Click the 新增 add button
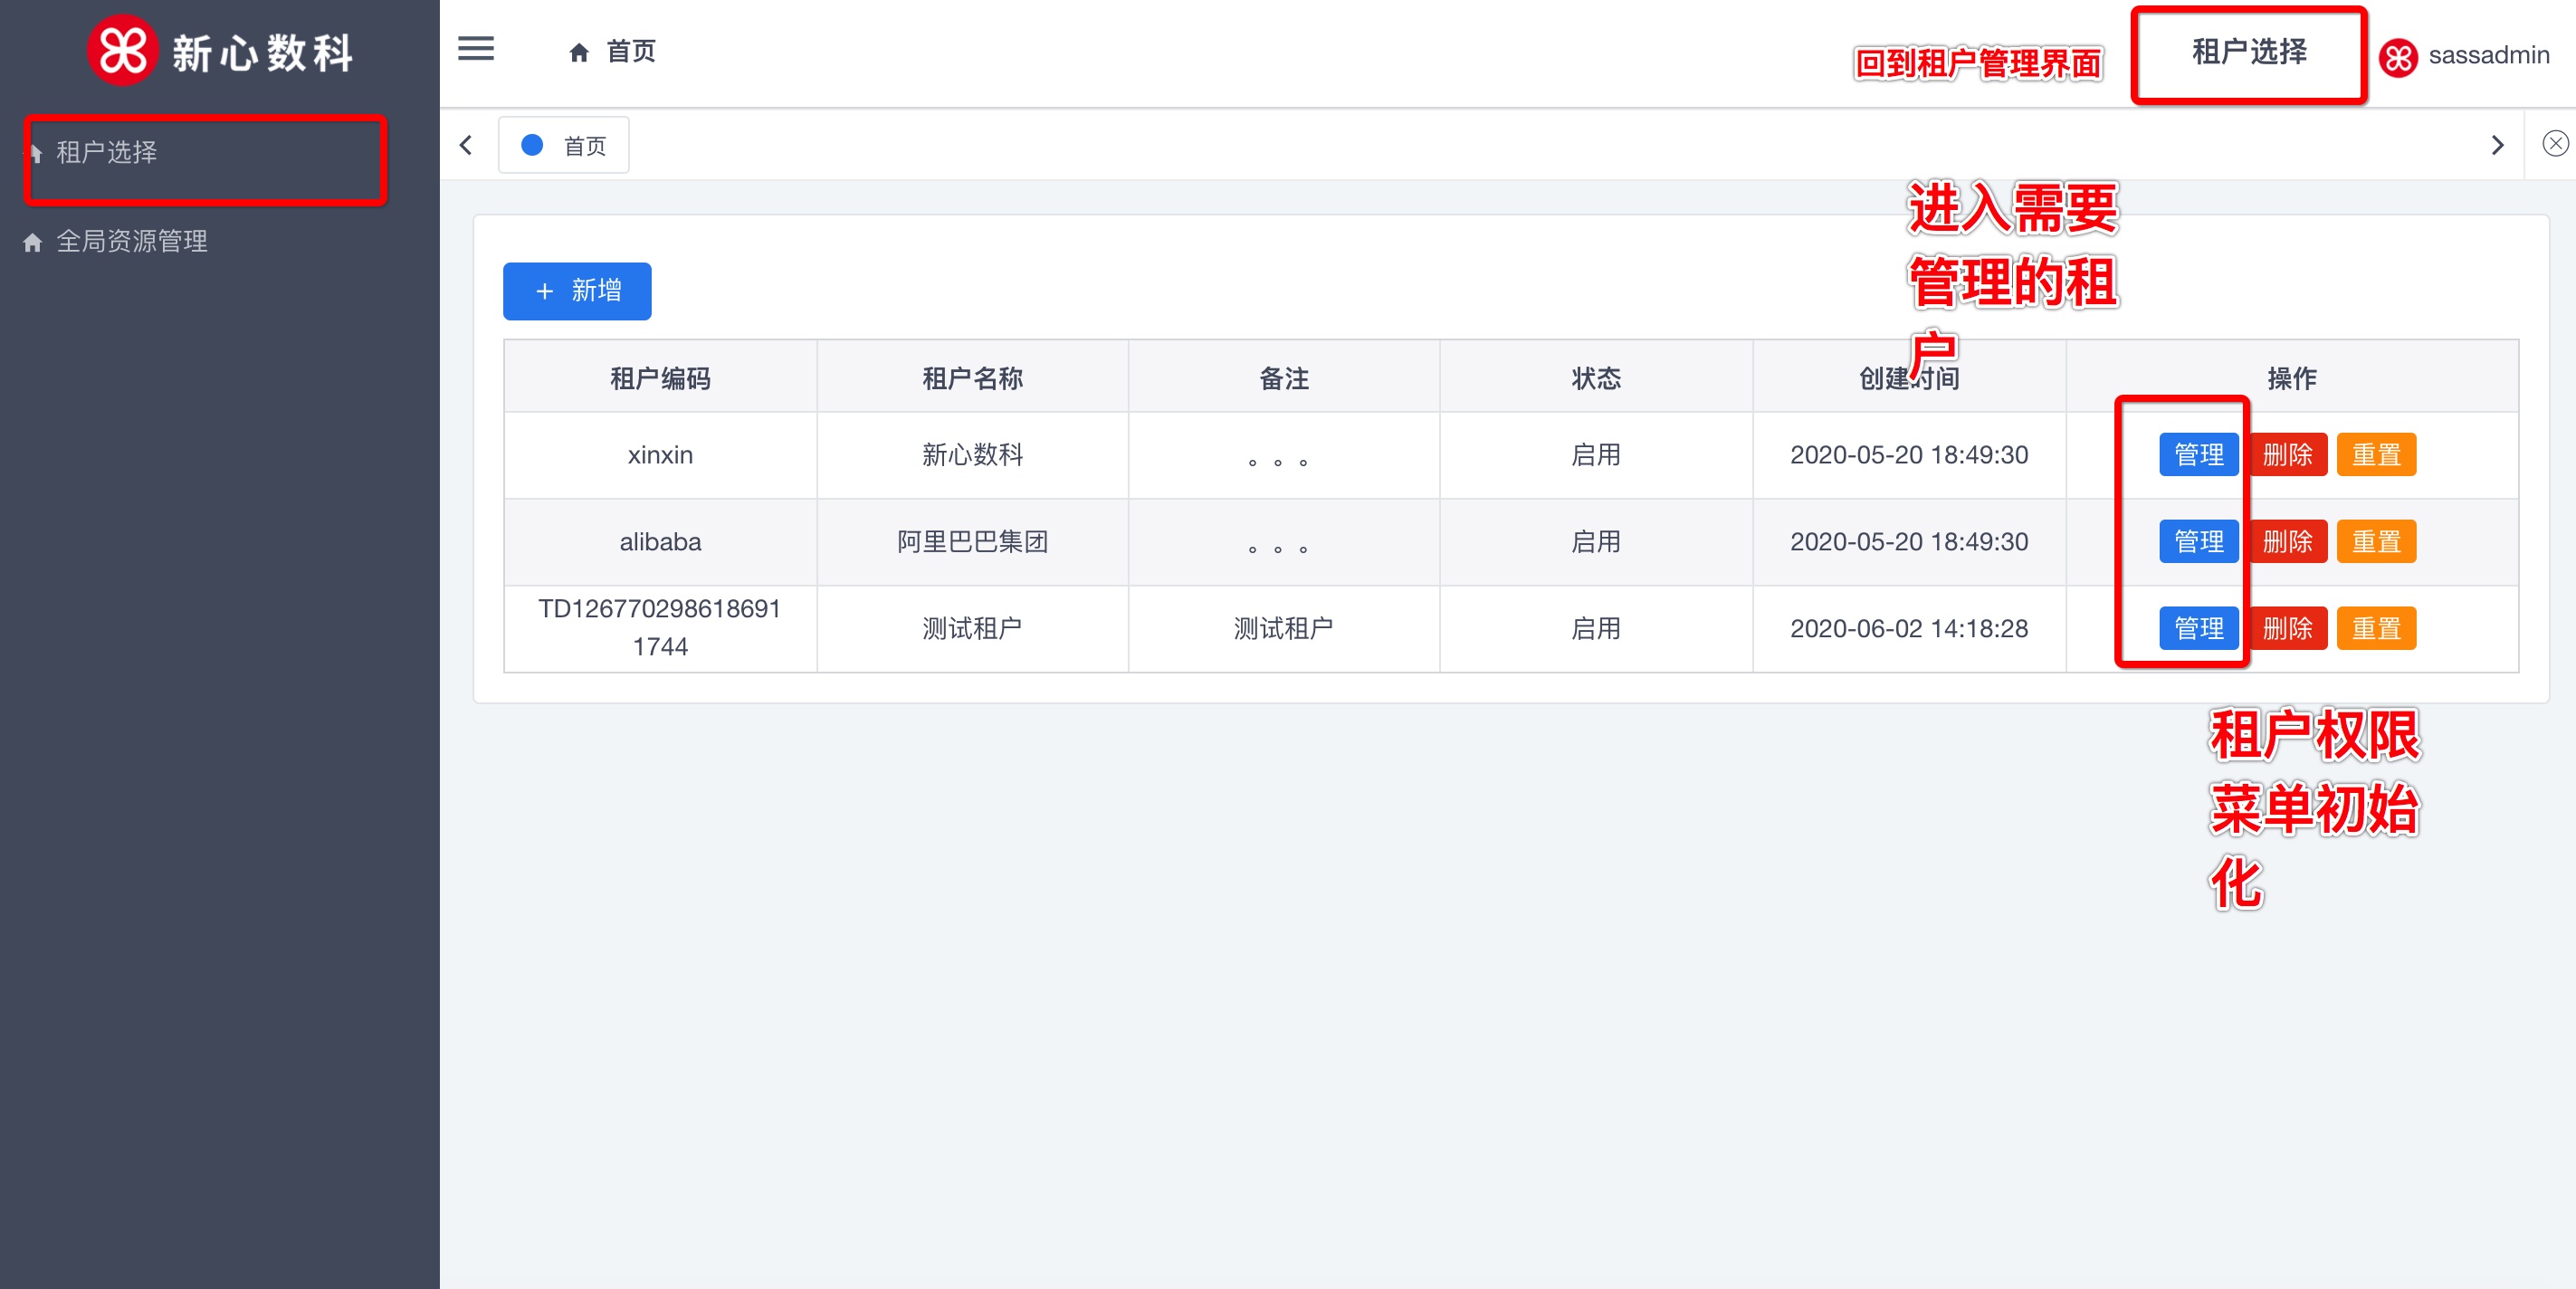This screenshot has height=1289, width=2576. [x=577, y=291]
